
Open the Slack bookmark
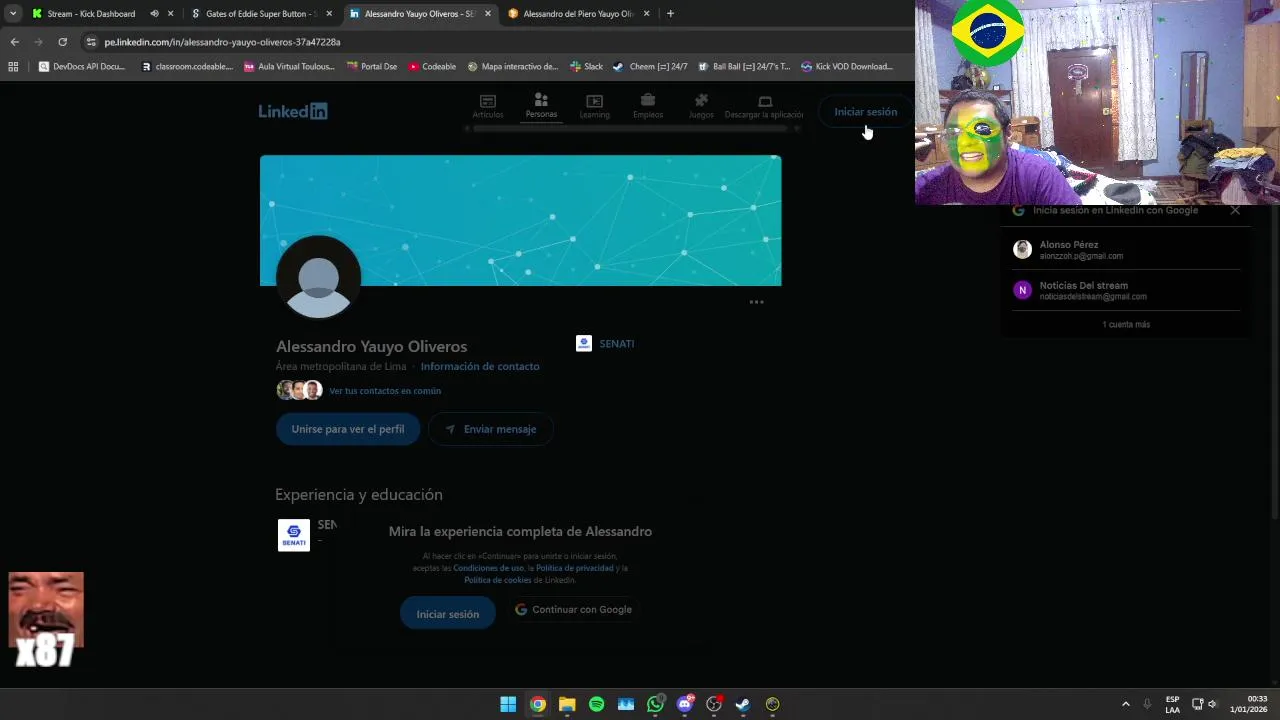[586, 67]
